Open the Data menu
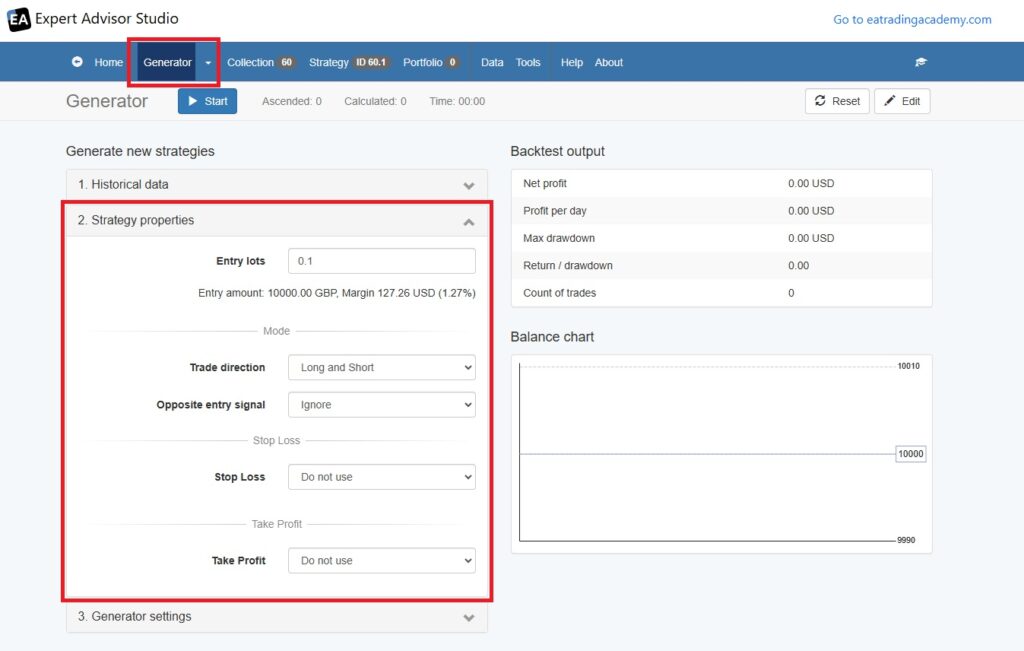Image resolution: width=1024 pixels, height=651 pixels. click(x=492, y=62)
